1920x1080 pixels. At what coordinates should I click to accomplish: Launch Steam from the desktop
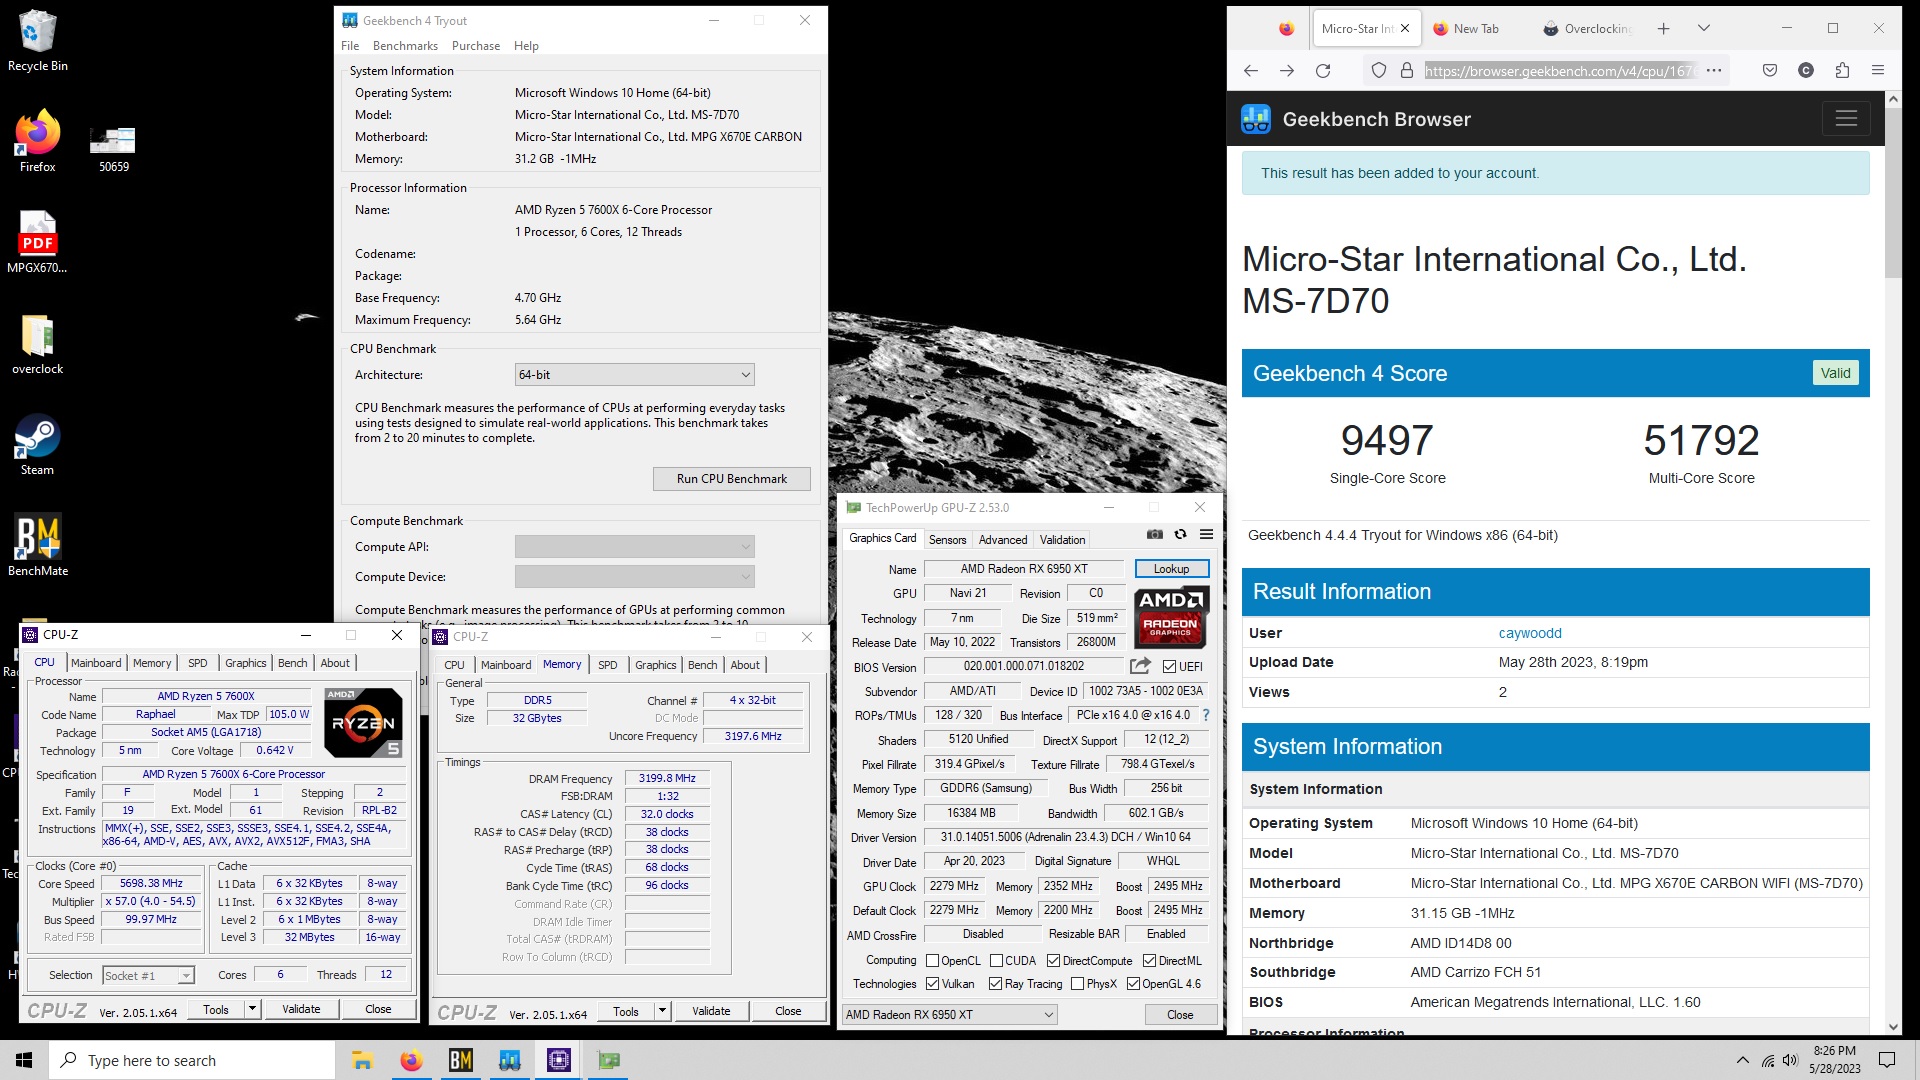[37, 446]
